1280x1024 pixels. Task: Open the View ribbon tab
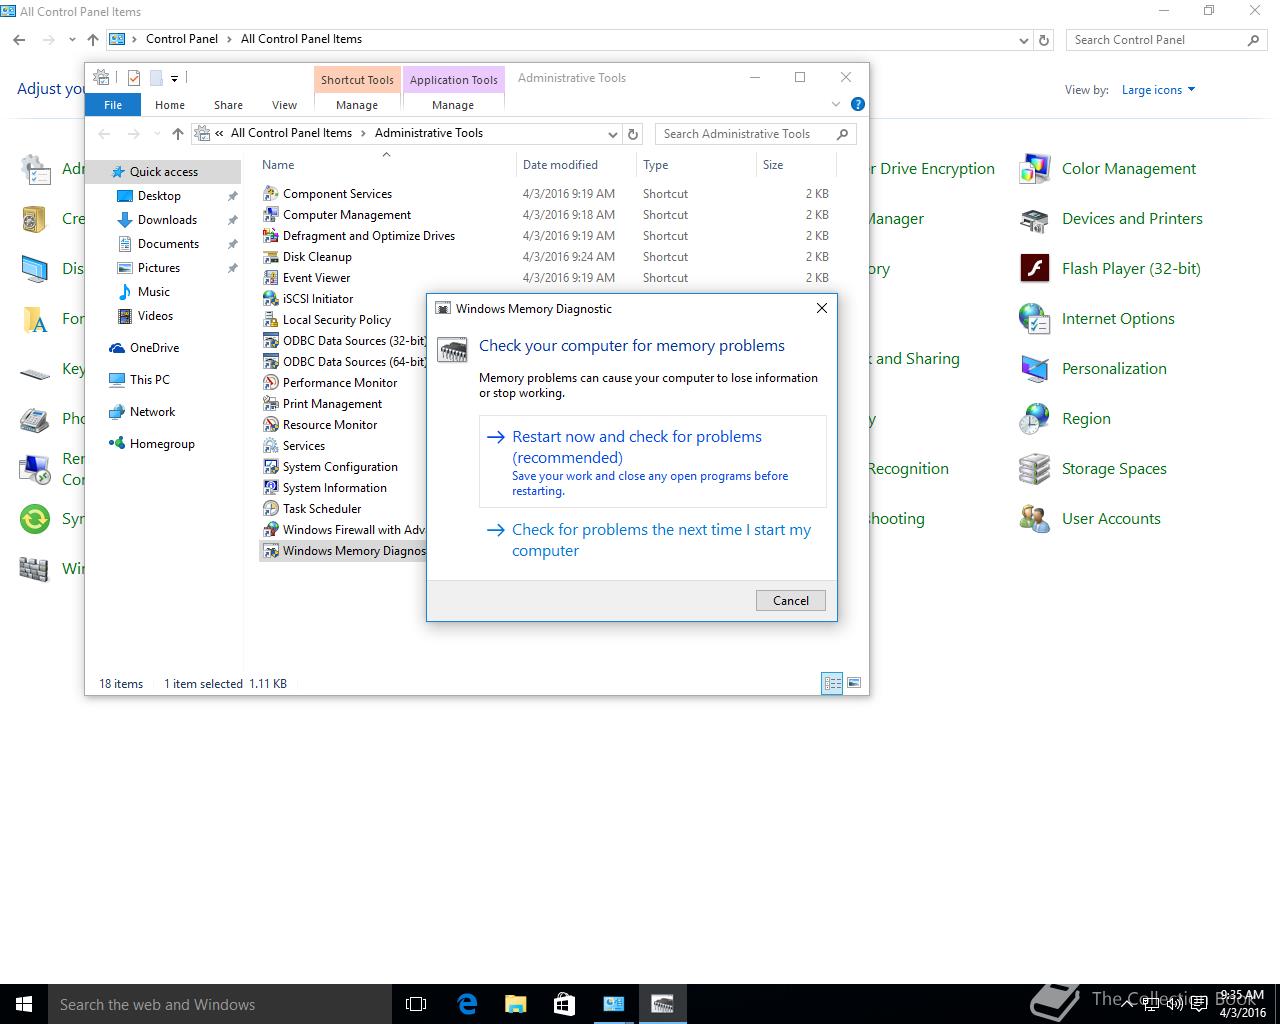point(284,105)
